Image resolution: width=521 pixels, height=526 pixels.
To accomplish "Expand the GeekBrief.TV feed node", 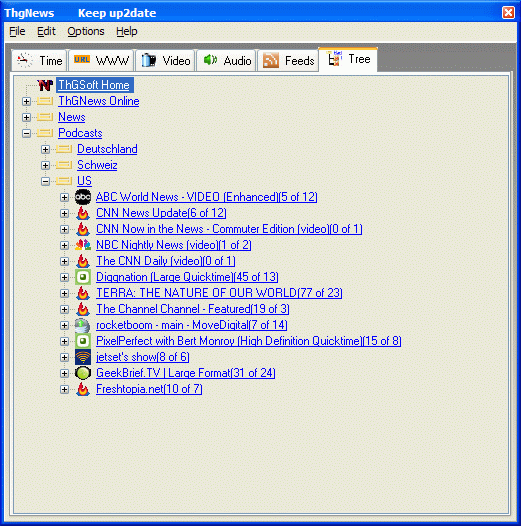I will coord(64,373).
